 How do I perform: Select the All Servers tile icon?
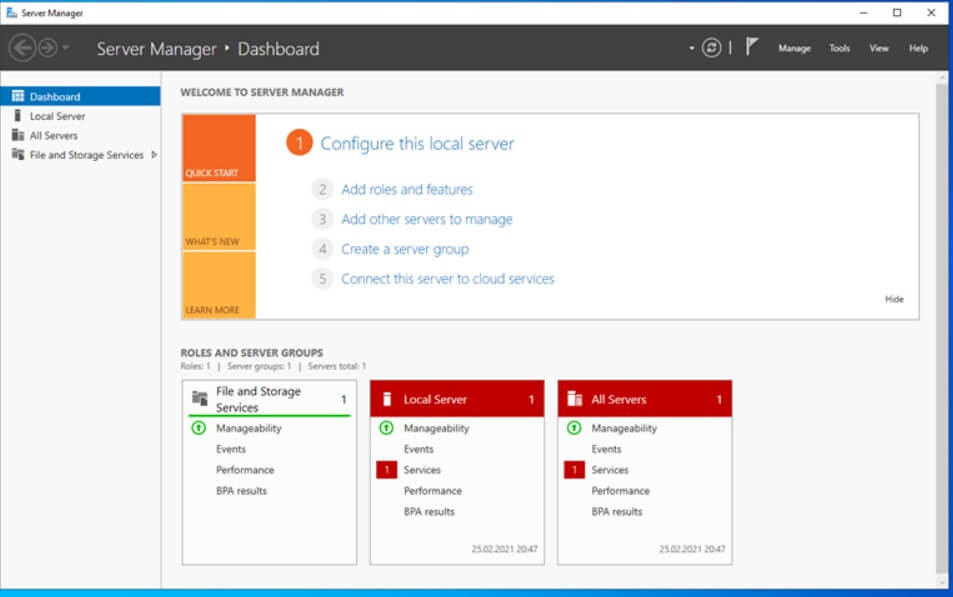coord(575,397)
